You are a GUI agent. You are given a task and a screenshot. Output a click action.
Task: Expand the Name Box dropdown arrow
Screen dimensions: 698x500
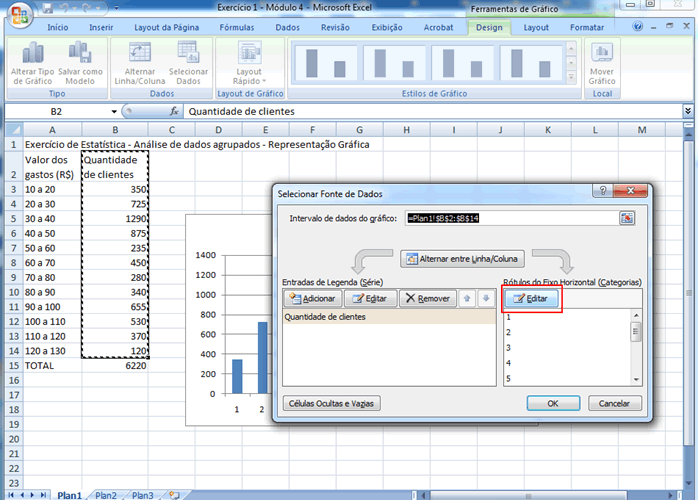[x=113, y=112]
